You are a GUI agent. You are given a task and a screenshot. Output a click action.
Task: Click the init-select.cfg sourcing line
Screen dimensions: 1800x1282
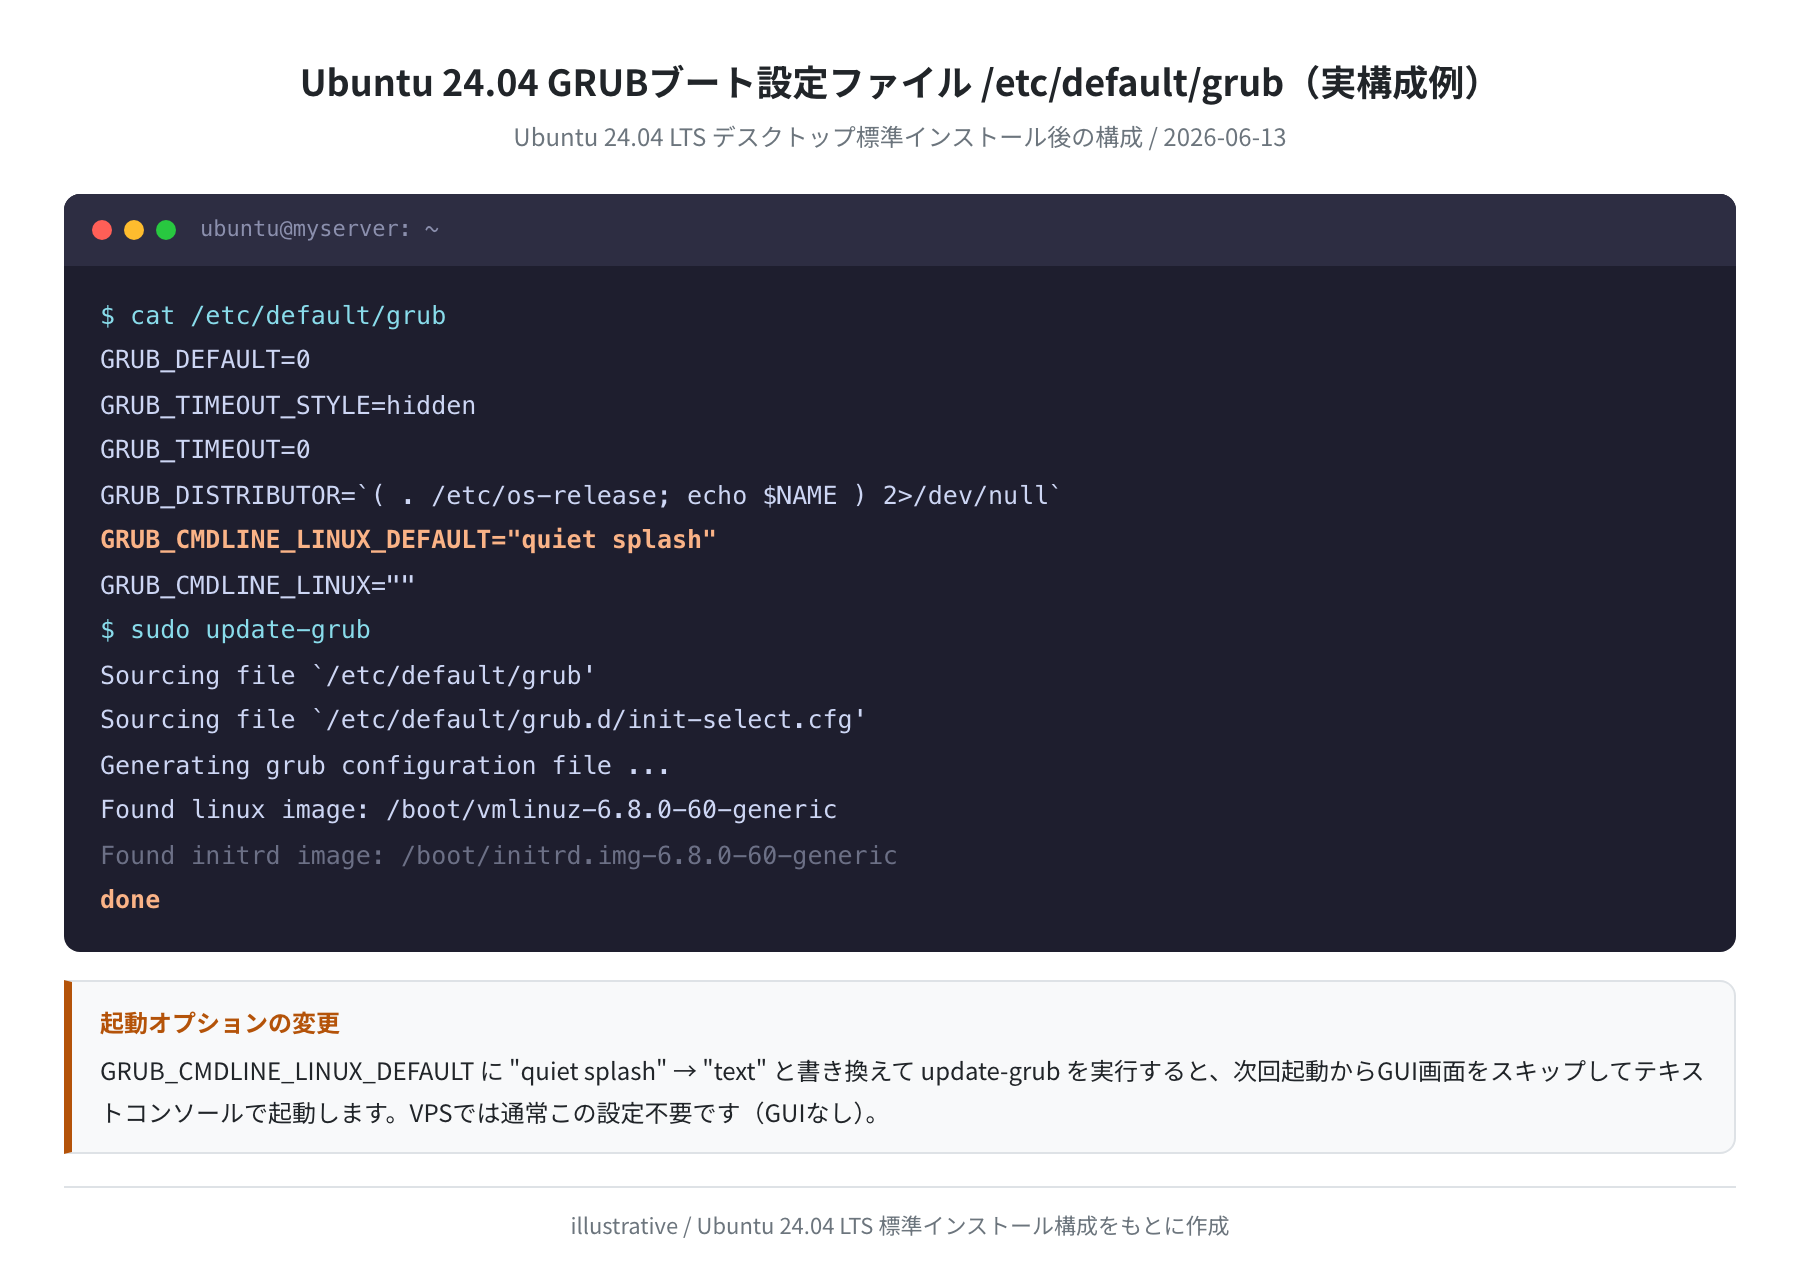pyautogui.click(x=483, y=720)
